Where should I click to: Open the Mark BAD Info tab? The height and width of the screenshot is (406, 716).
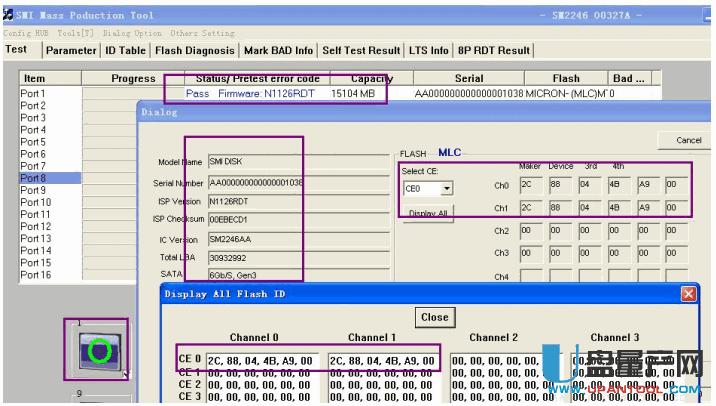pos(277,50)
